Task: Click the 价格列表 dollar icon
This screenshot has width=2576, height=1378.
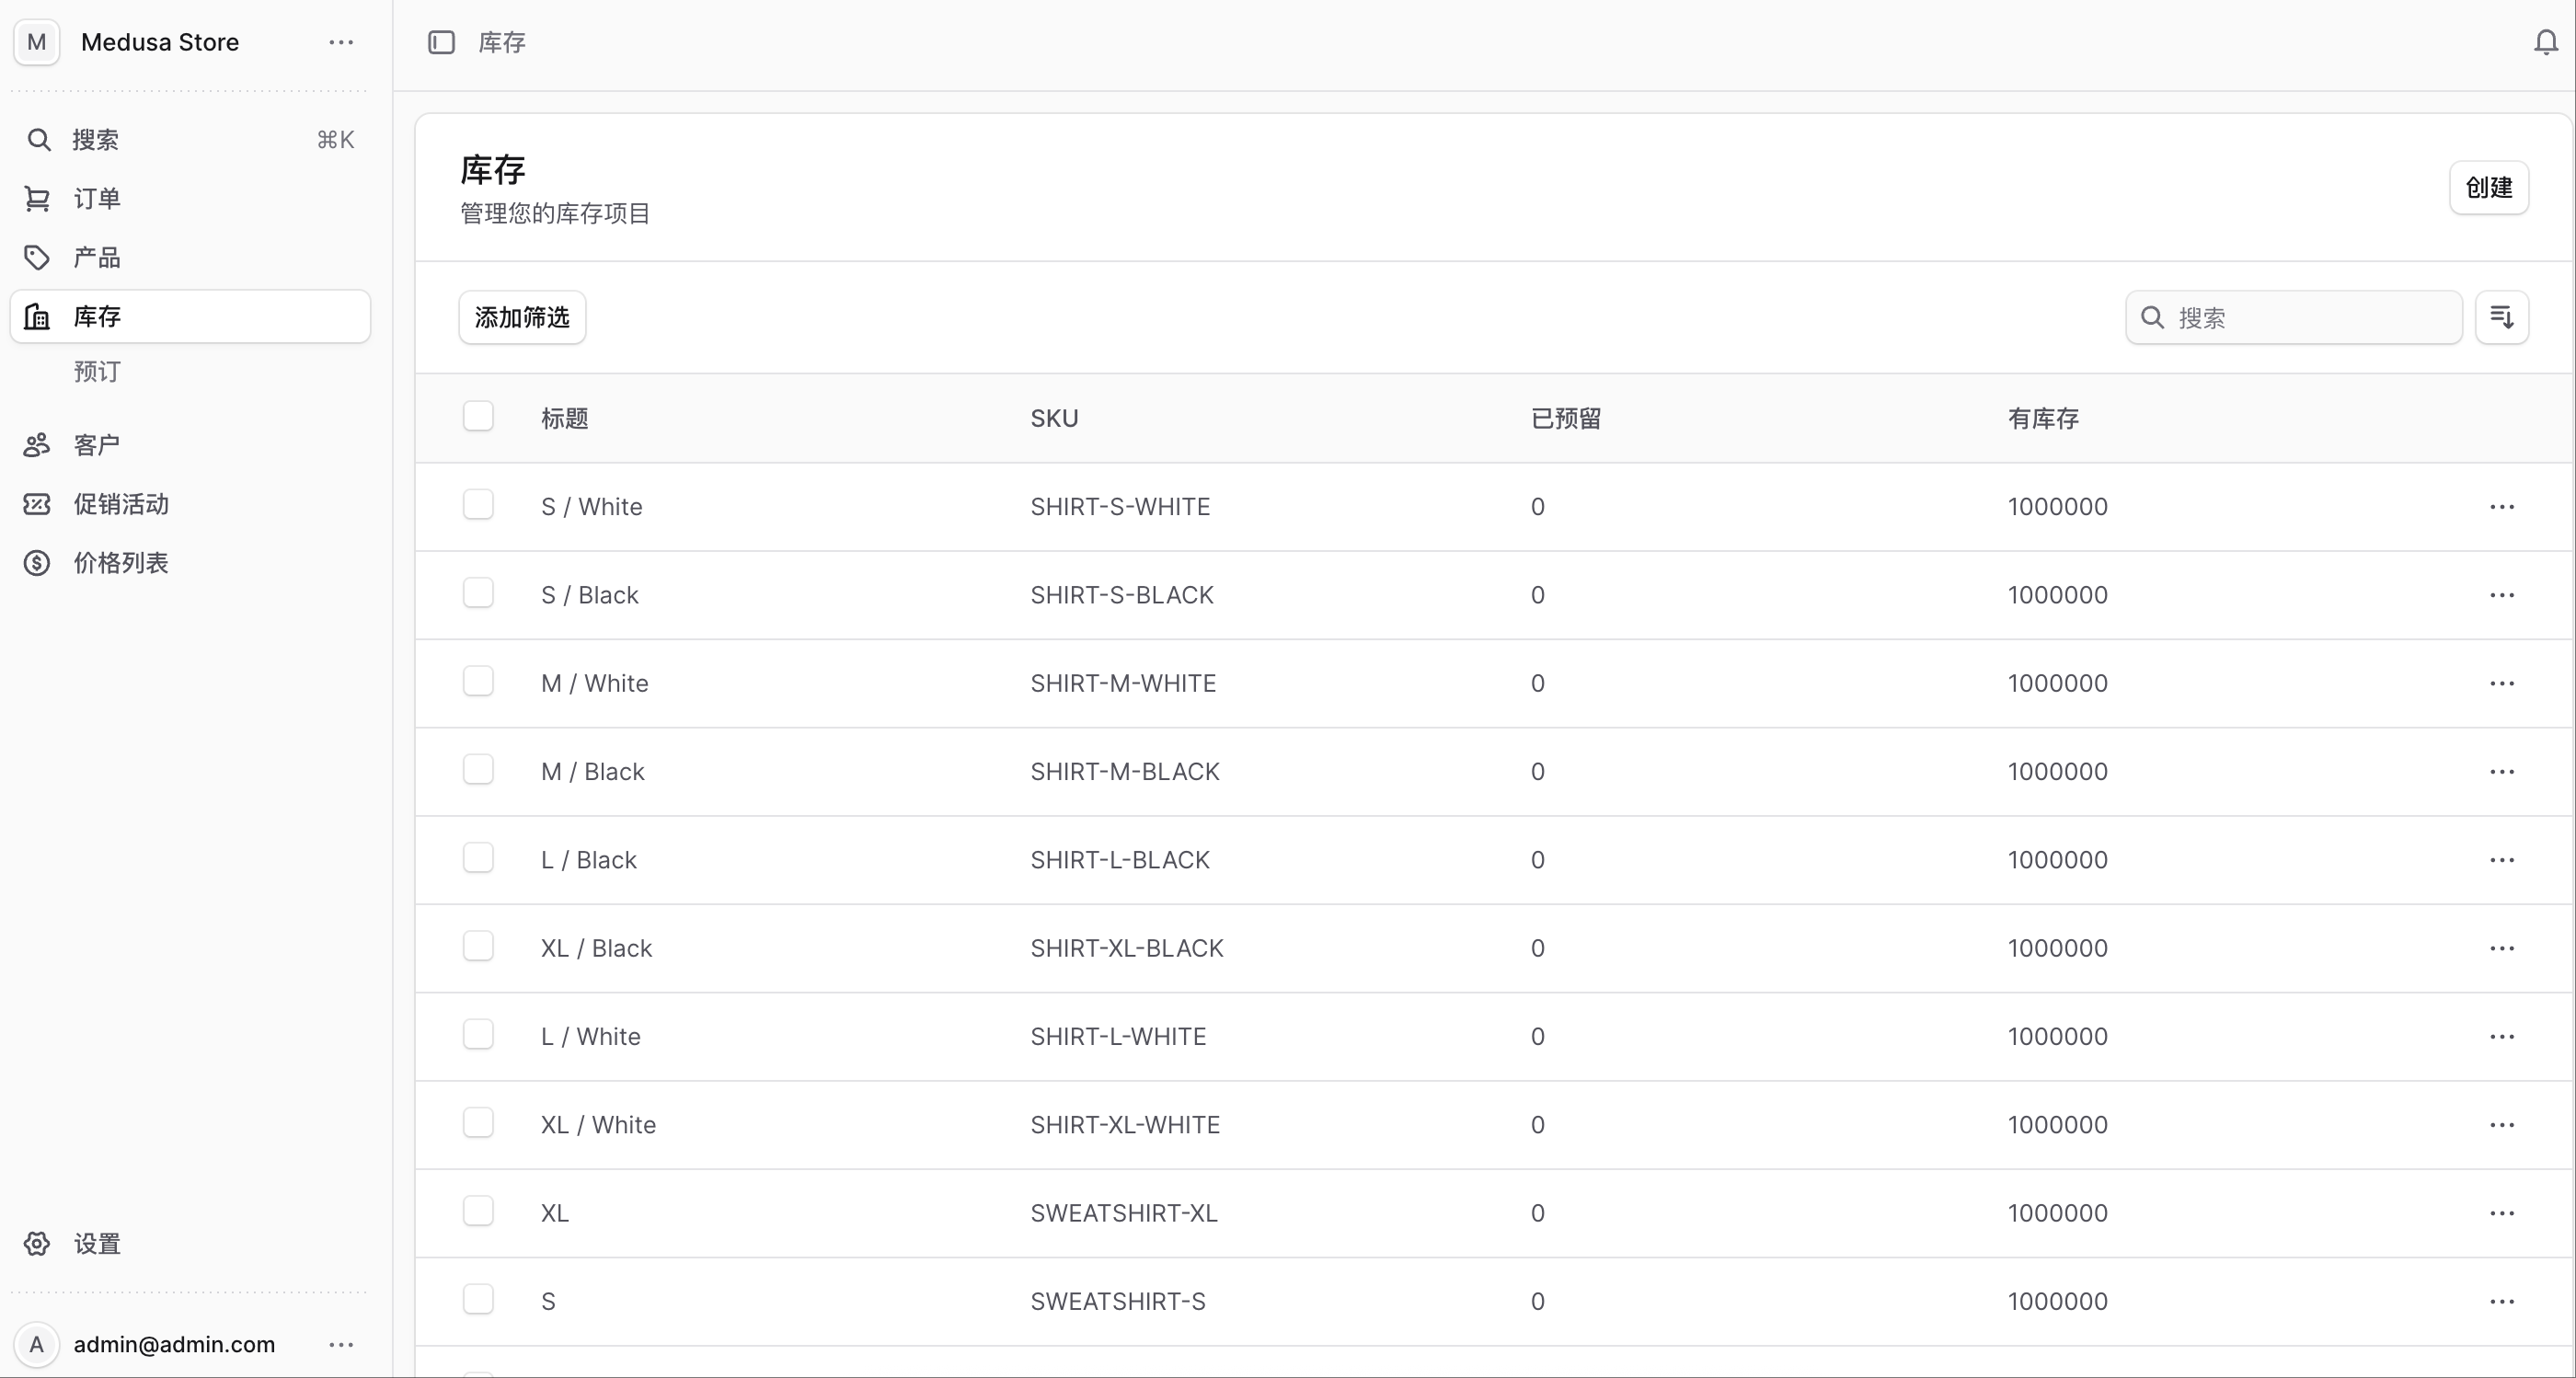Action: [x=37, y=563]
